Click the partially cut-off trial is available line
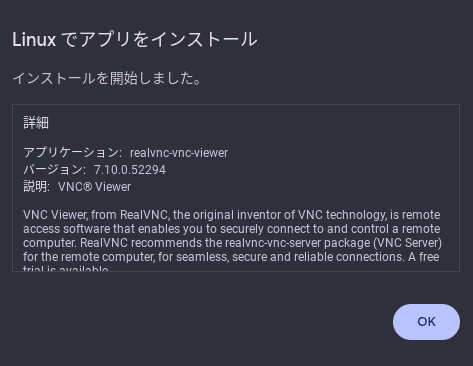Screen dimensions: 473x366 pos(66,268)
